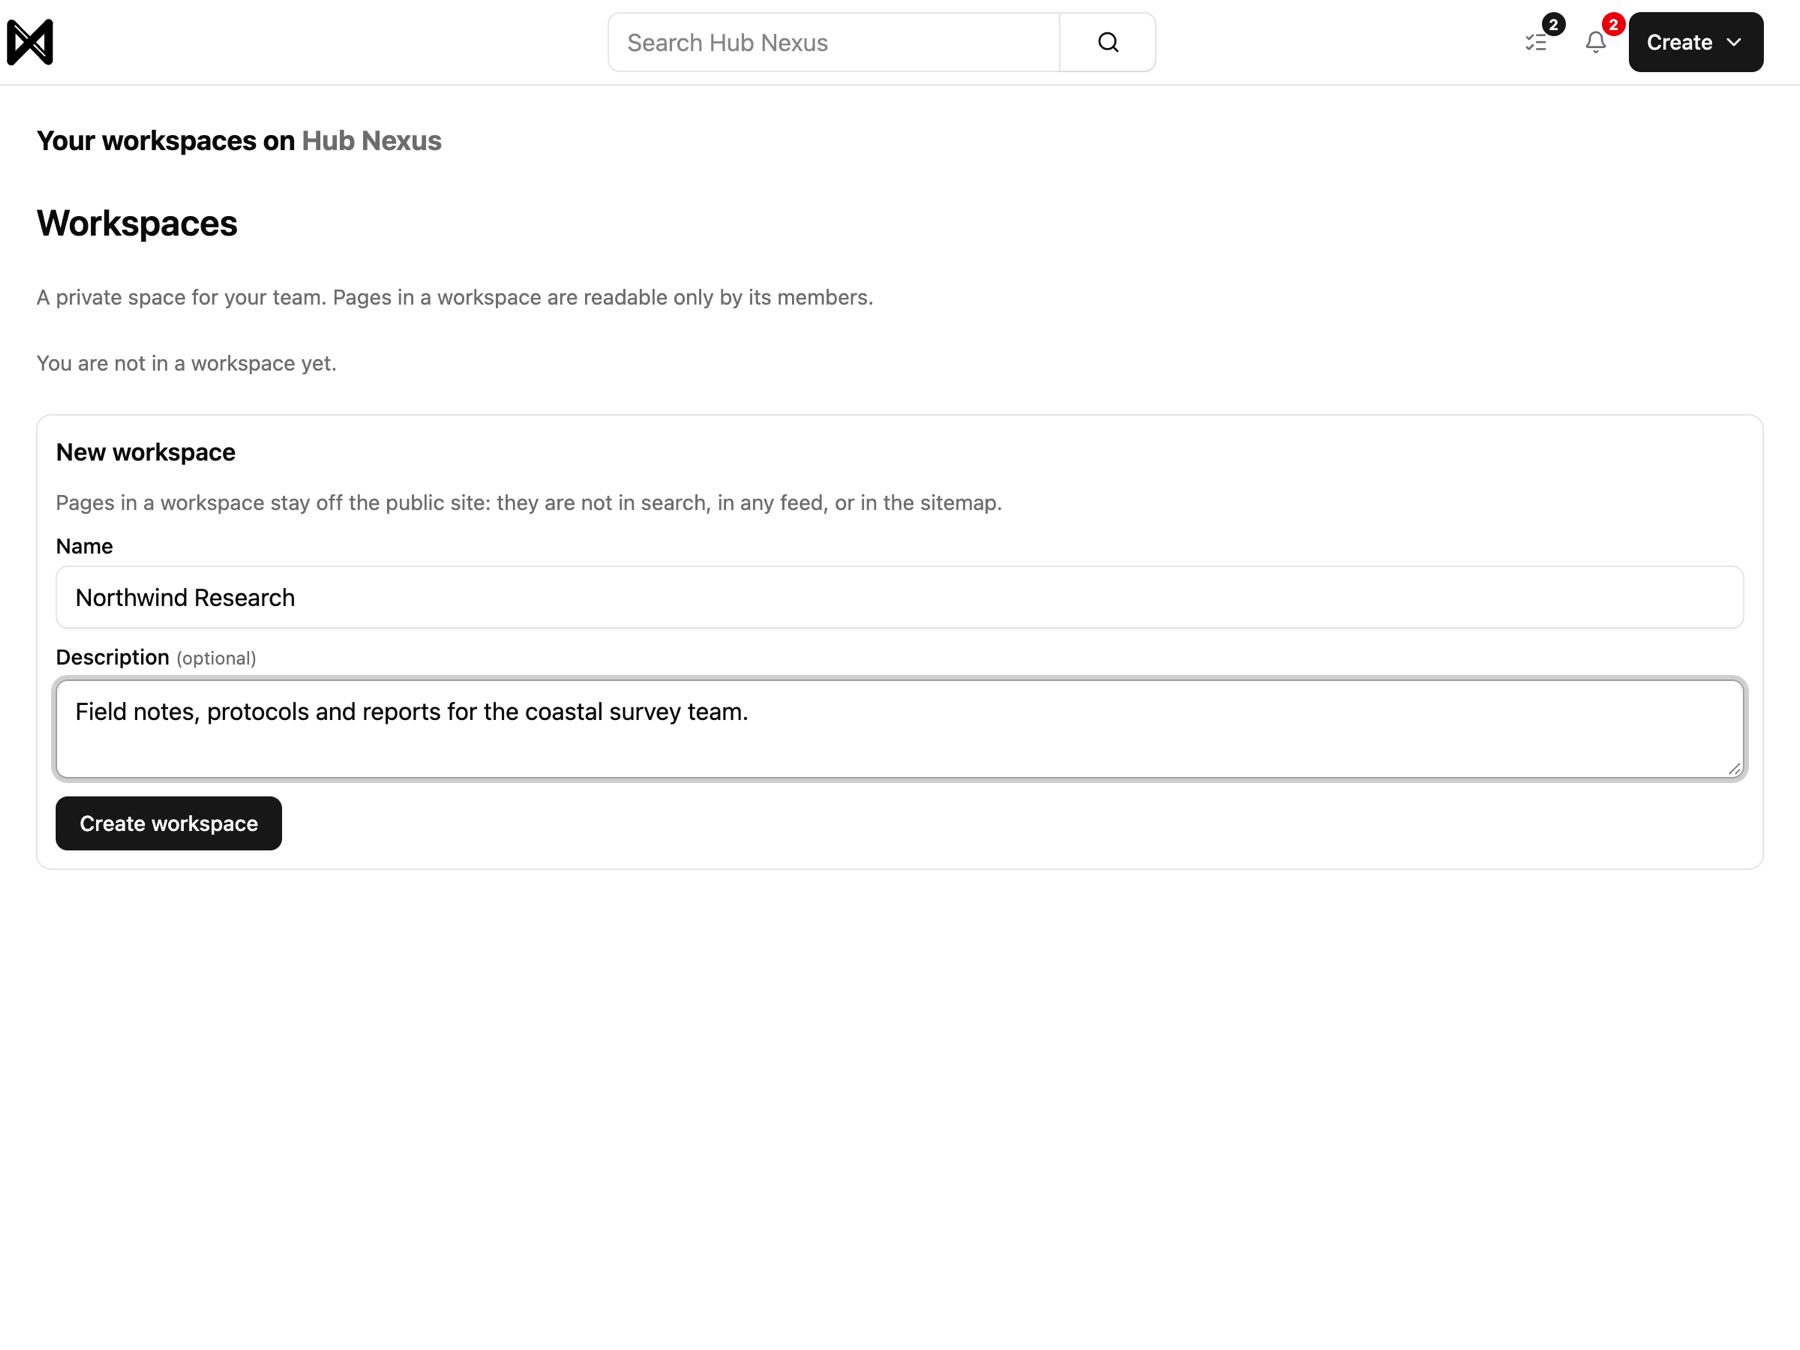The height and width of the screenshot is (1350, 1800).
Task: Select the 'Workspaces' heading text
Action: 137,223
